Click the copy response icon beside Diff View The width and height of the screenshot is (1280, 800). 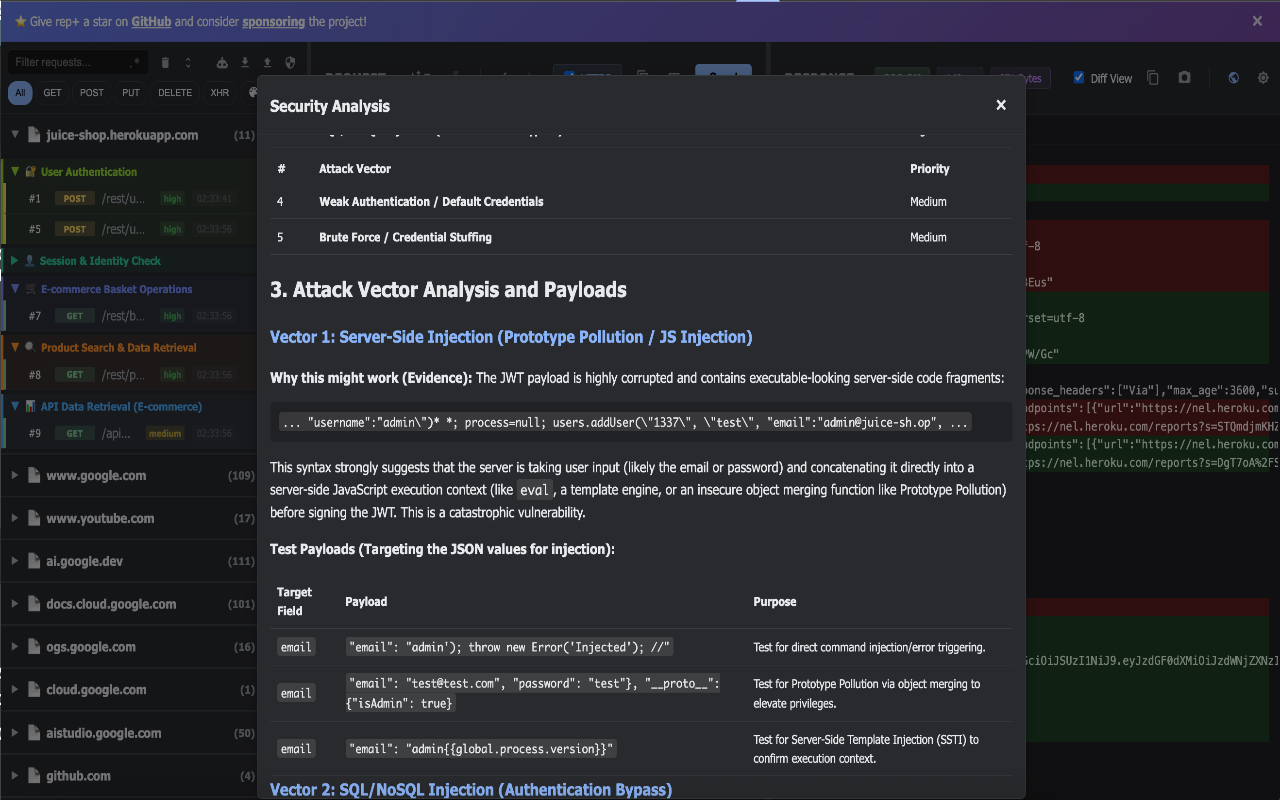[1153, 78]
